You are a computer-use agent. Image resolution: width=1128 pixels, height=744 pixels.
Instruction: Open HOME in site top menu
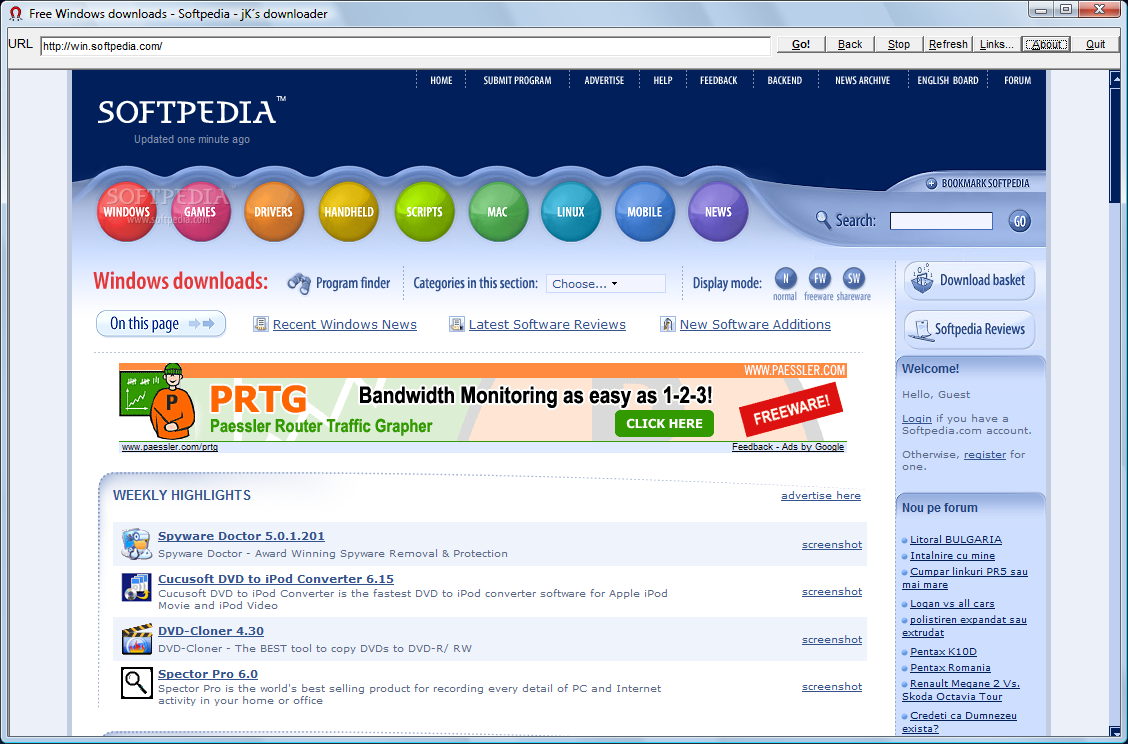click(441, 81)
